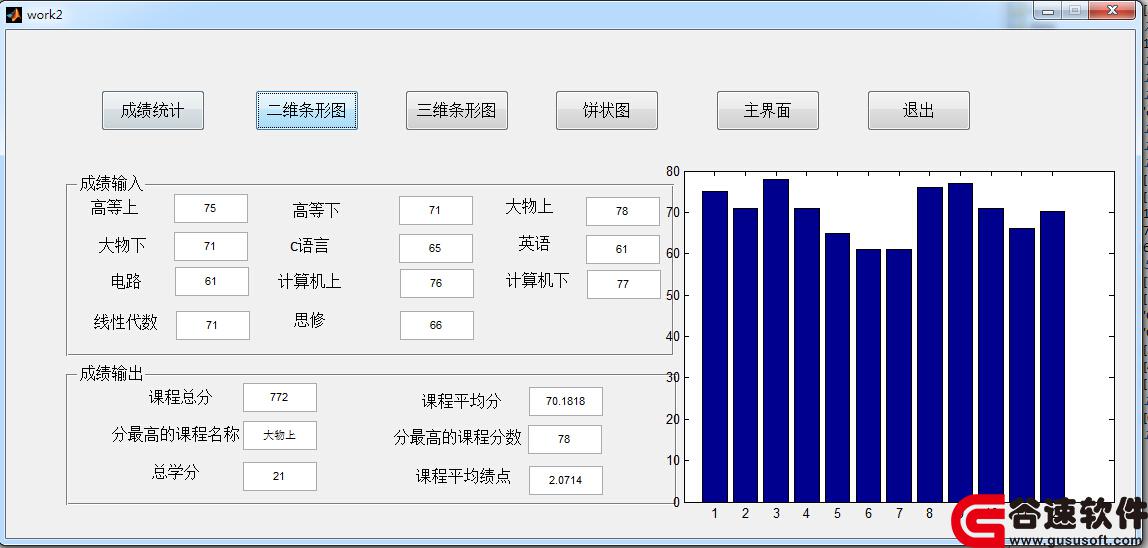Minimize the work2 window
The height and width of the screenshot is (548, 1148).
1048,10
